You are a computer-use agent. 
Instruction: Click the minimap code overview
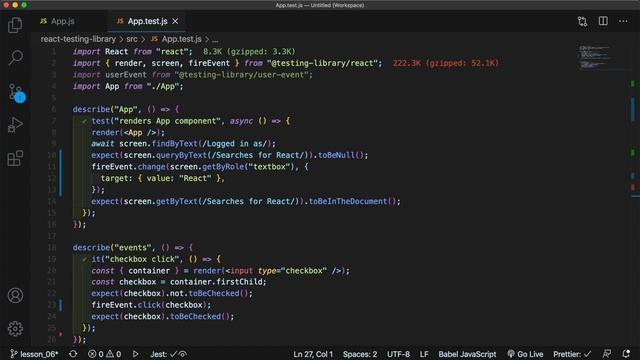(x=595, y=57)
